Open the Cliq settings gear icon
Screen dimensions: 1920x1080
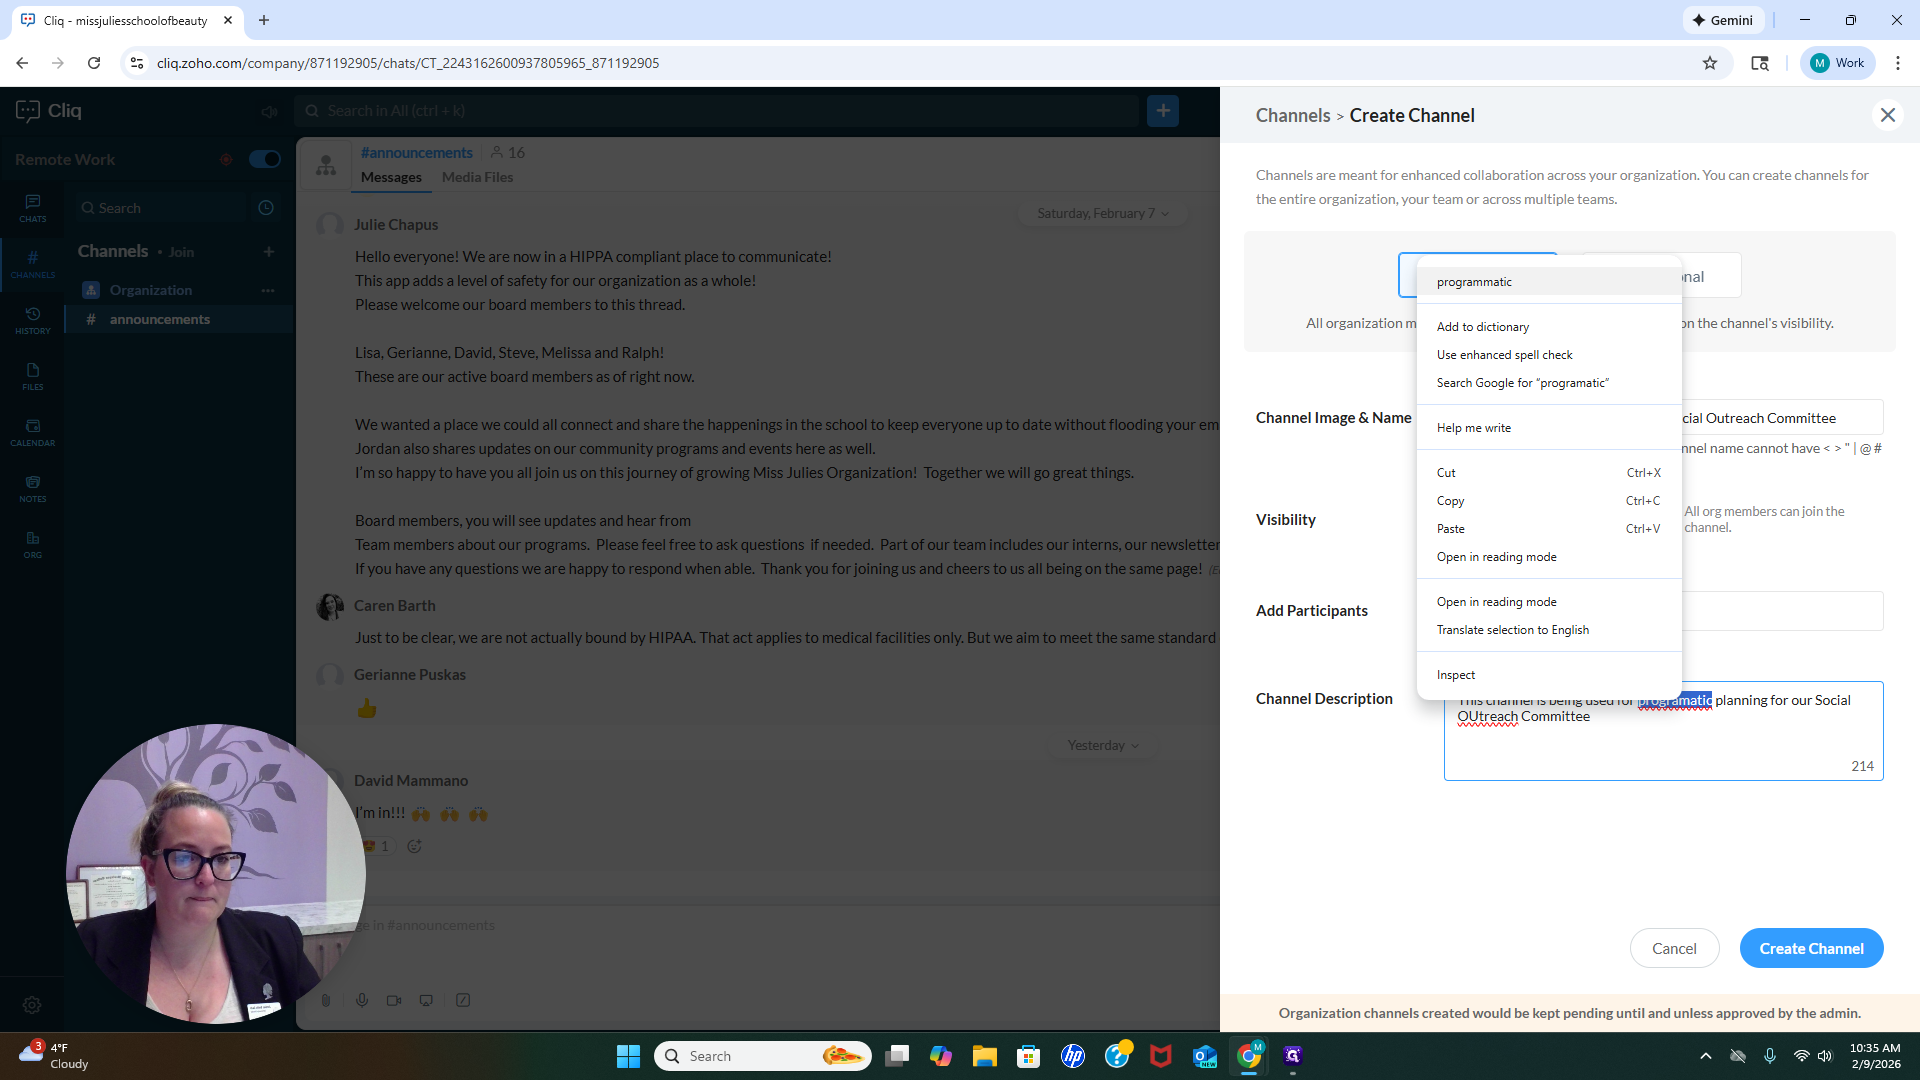32,1005
